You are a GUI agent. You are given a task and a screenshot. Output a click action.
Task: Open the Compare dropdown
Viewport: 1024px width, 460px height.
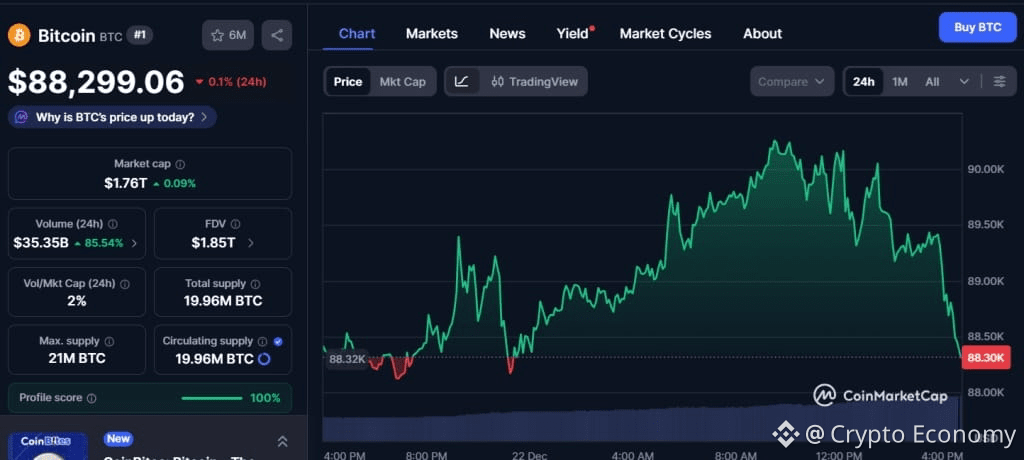(792, 82)
